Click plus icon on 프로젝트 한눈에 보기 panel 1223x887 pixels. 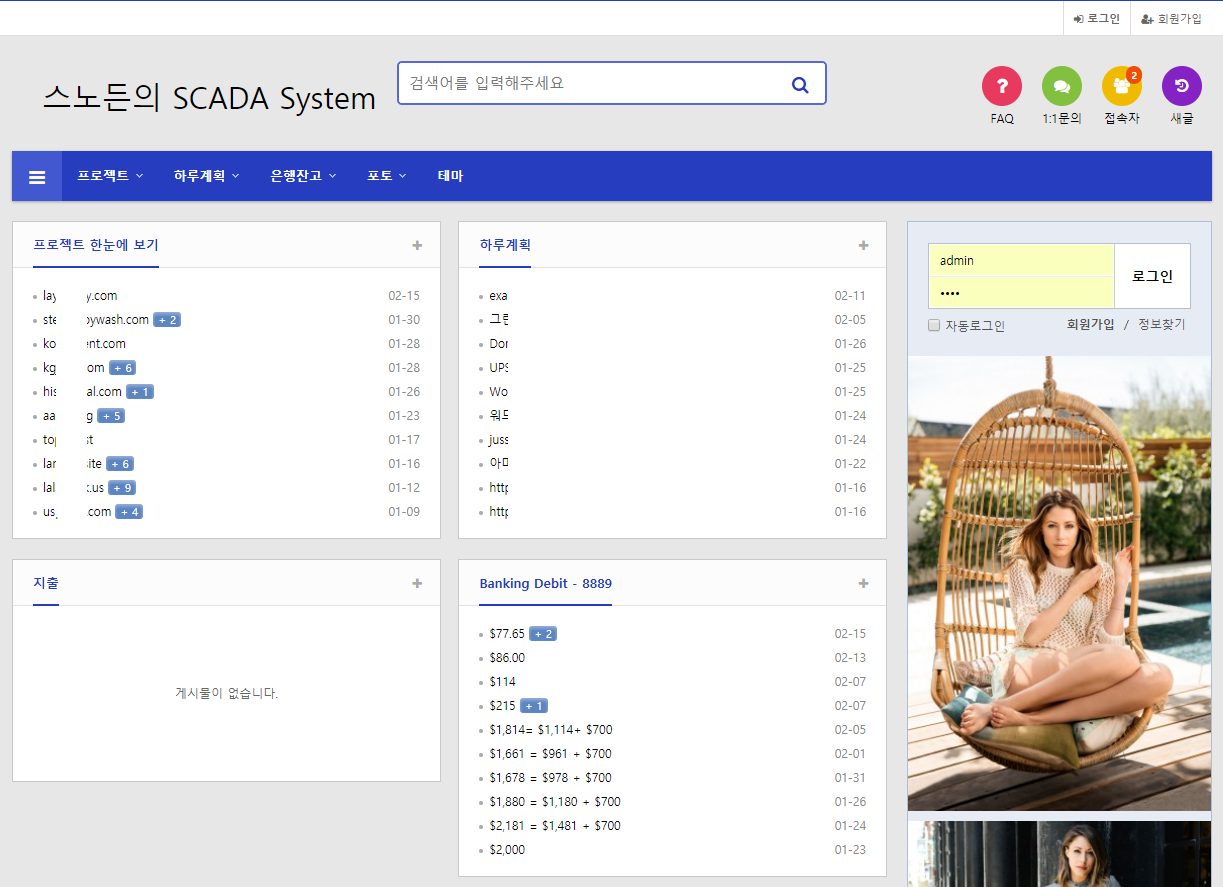[417, 245]
